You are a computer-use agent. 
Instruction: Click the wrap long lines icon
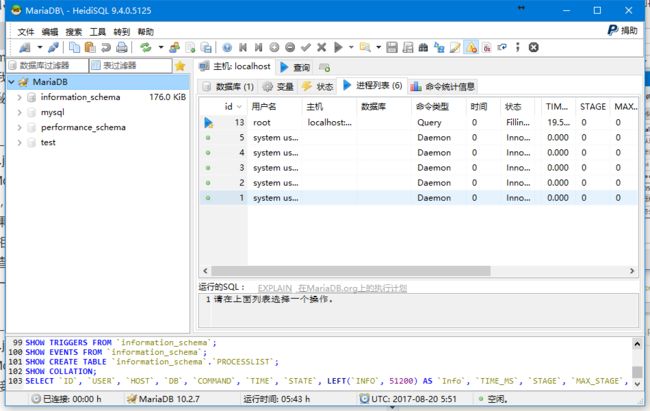(502, 47)
